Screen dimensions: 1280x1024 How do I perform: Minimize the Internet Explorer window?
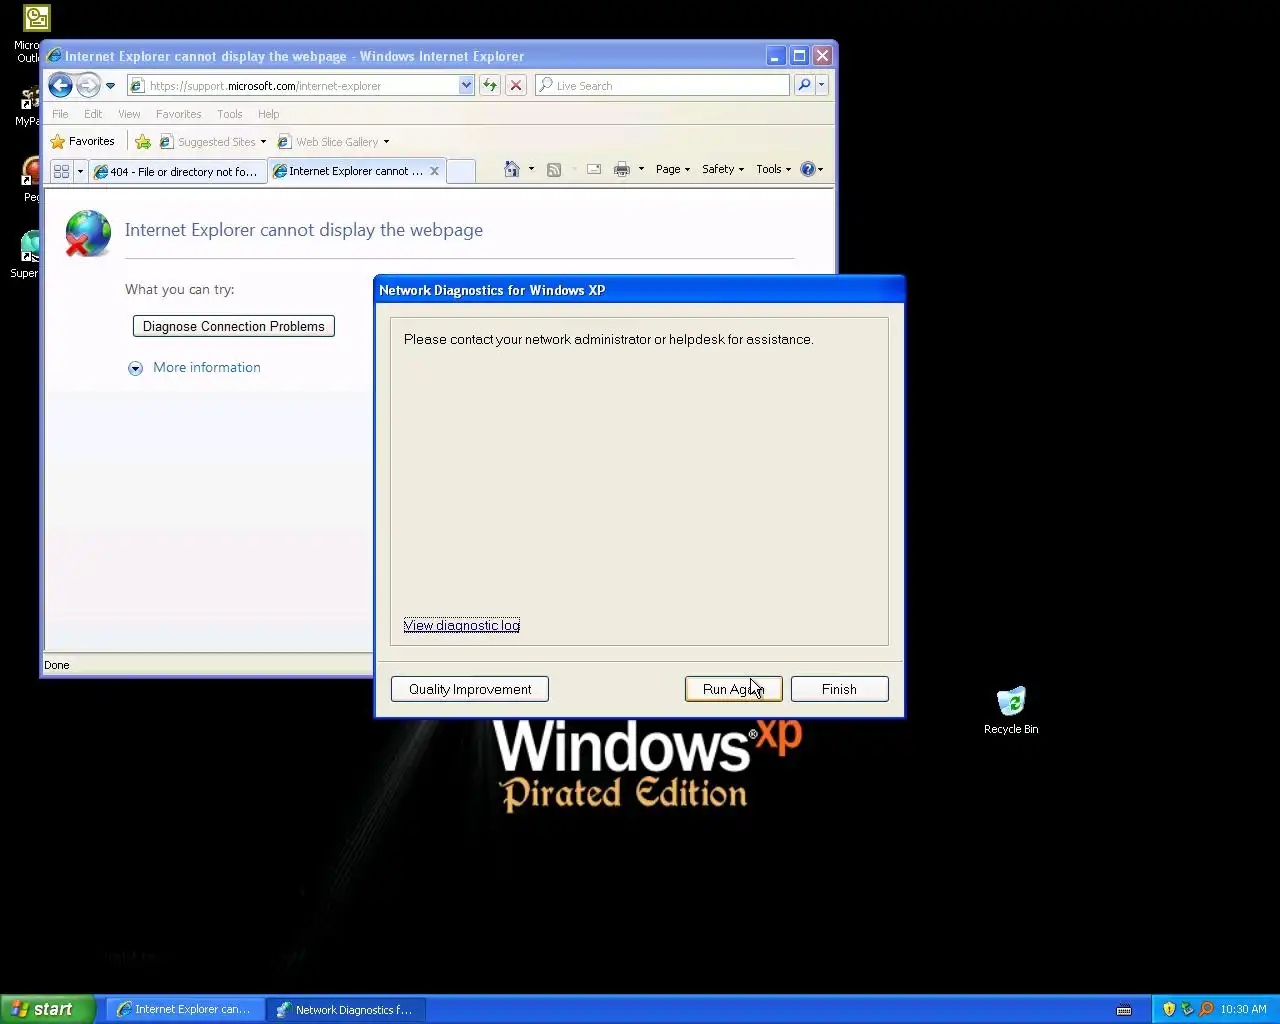point(776,56)
